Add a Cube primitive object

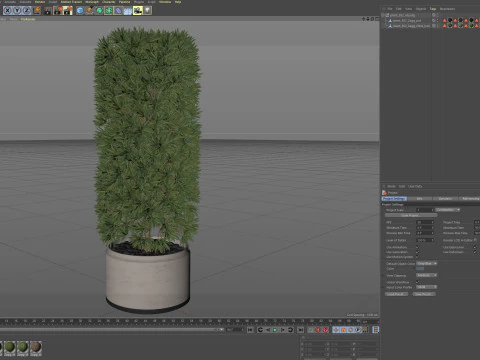point(80,11)
